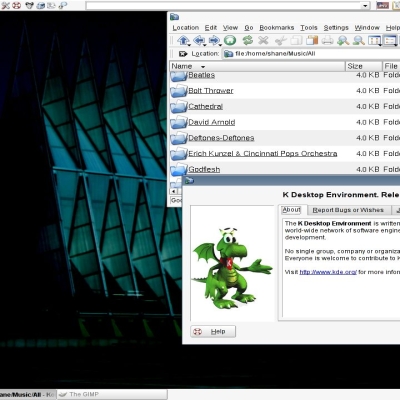Viewport: 400px width, 400px height.
Task: Click the top panel command input field
Action: [224, 6]
